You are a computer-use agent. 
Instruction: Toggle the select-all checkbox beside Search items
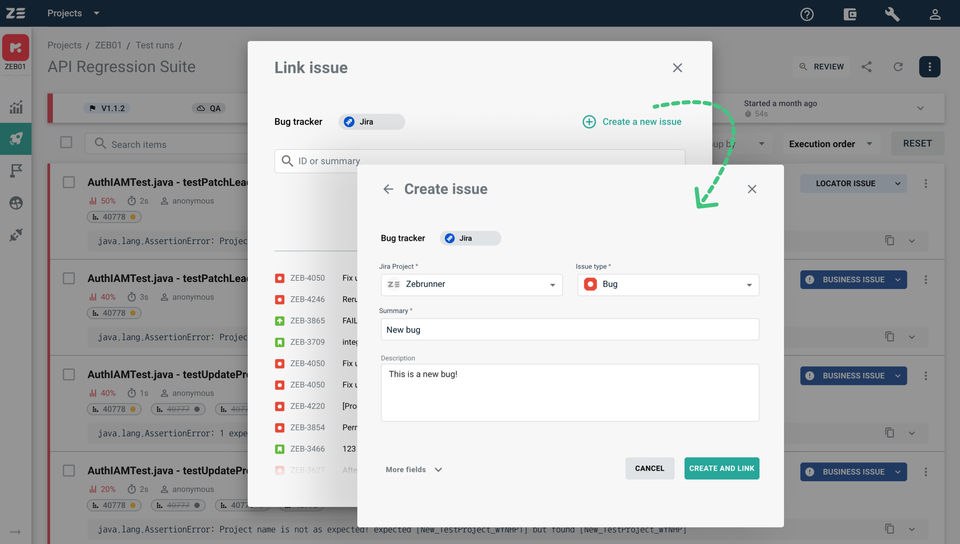(66, 143)
